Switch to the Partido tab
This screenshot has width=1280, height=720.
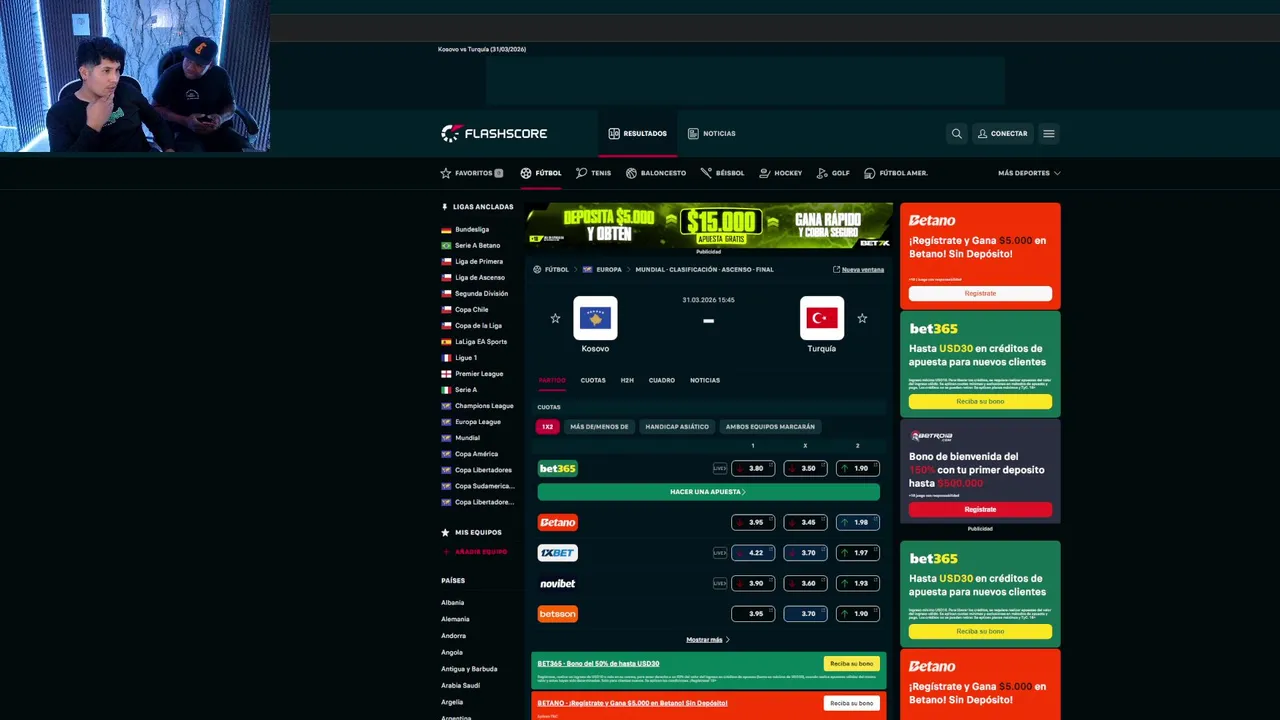[x=552, y=380]
